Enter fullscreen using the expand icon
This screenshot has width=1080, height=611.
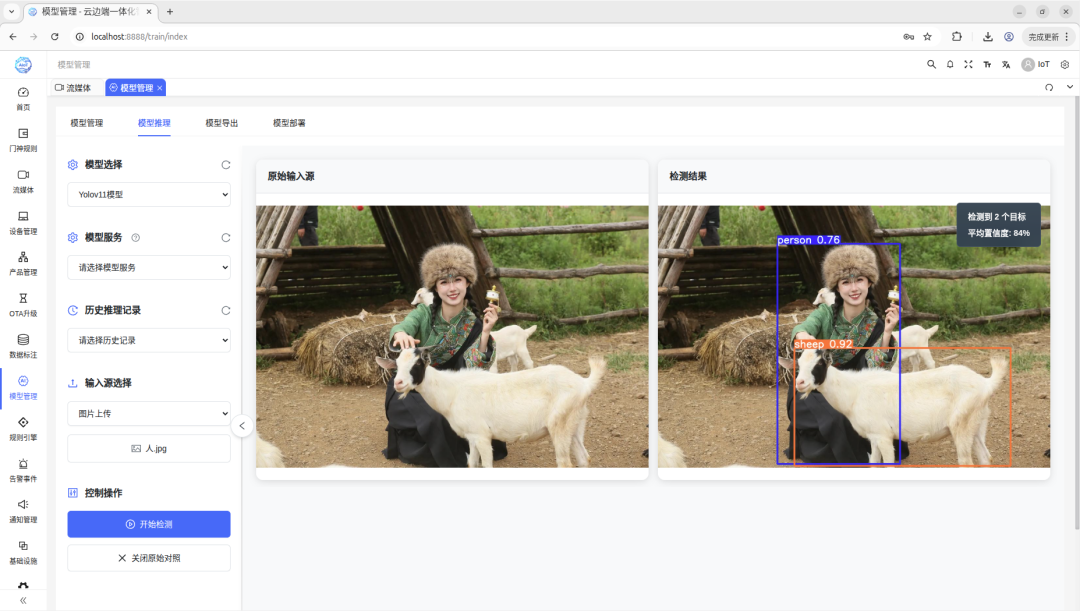tap(968, 64)
